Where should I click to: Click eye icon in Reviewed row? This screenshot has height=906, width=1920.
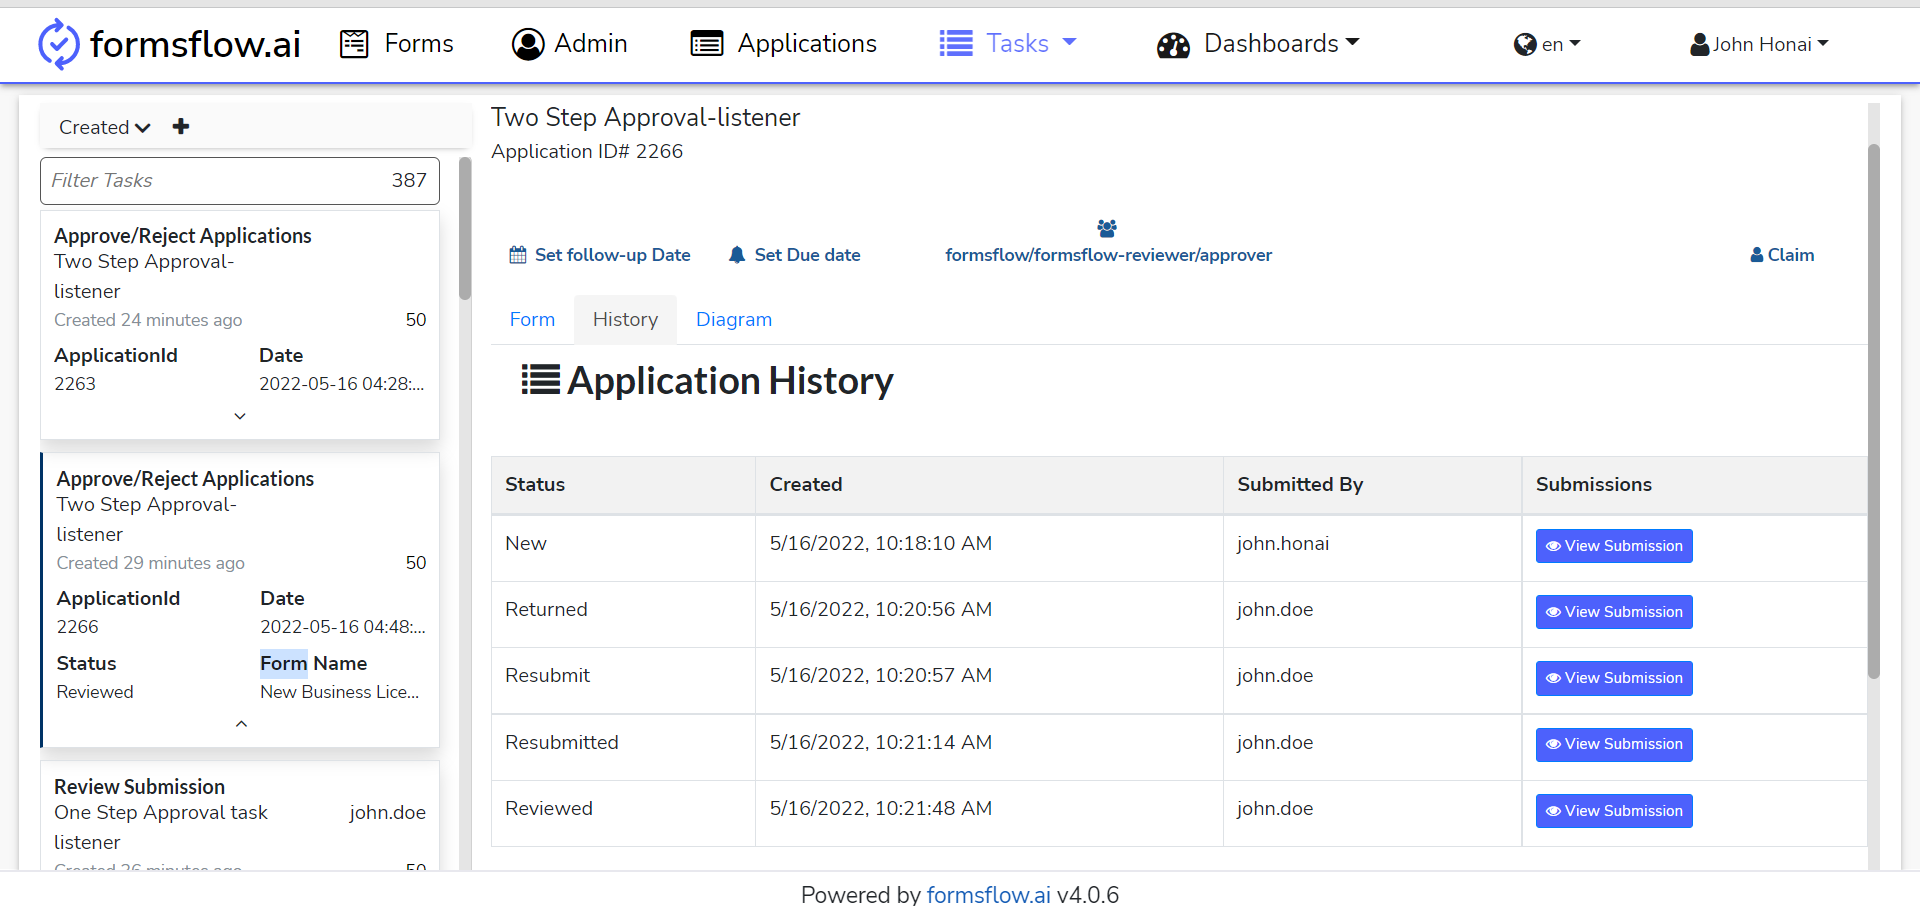click(x=1553, y=811)
